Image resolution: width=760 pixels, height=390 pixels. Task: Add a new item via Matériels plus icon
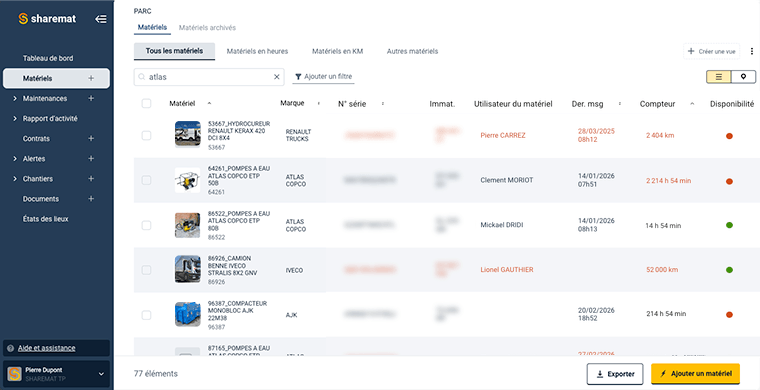[91, 78]
